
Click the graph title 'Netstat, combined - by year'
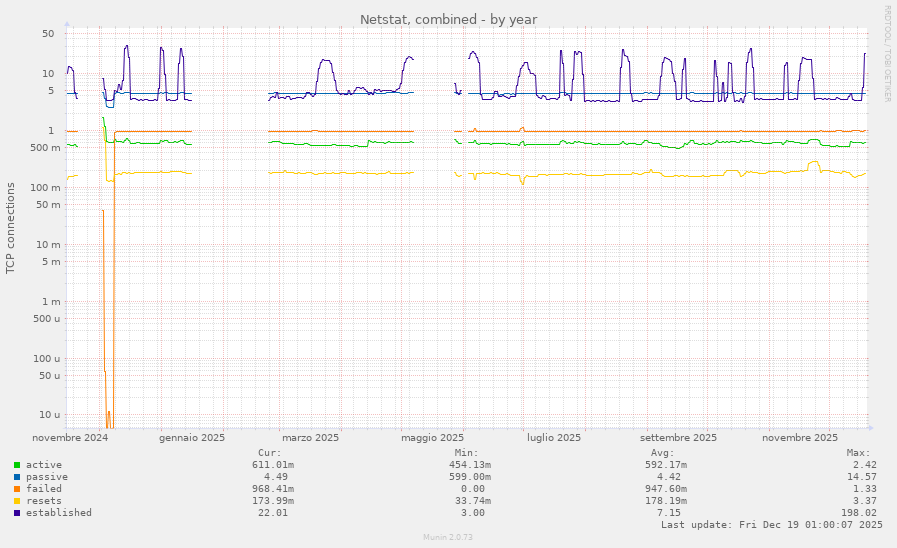coord(448,19)
